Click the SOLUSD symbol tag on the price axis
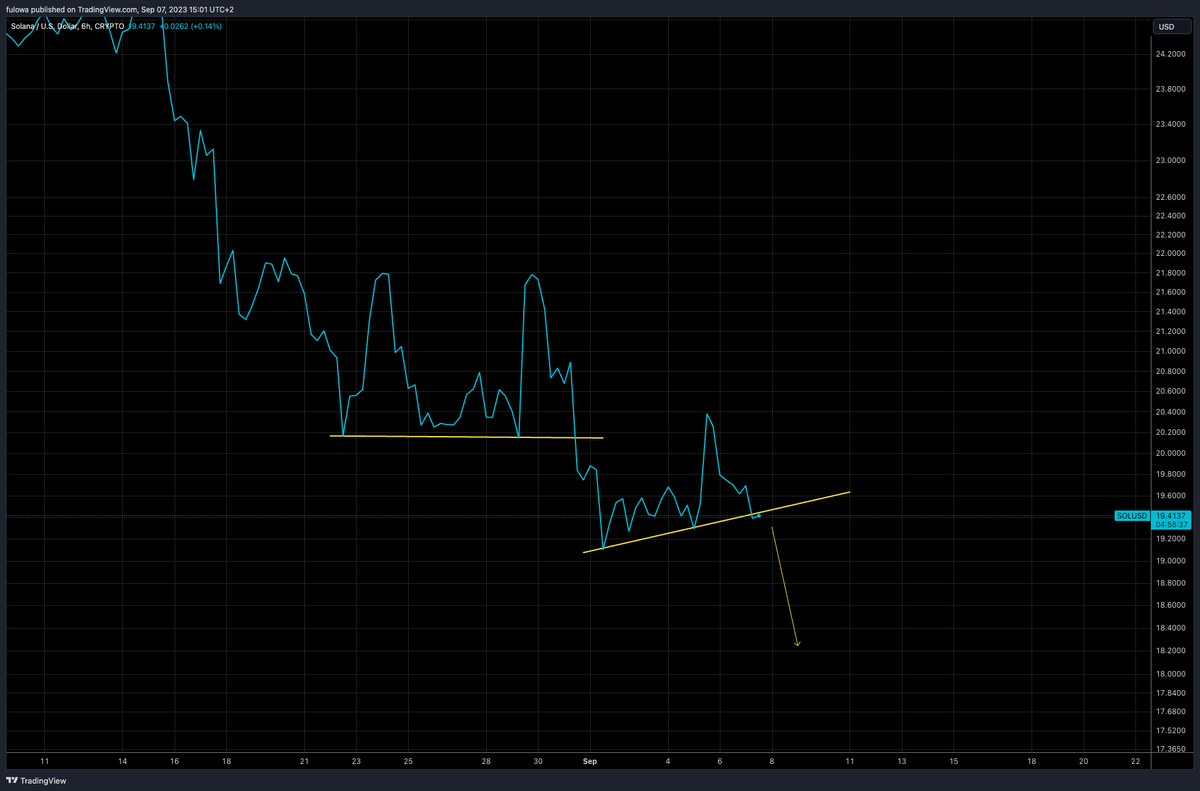1200x791 pixels. click(x=1132, y=515)
